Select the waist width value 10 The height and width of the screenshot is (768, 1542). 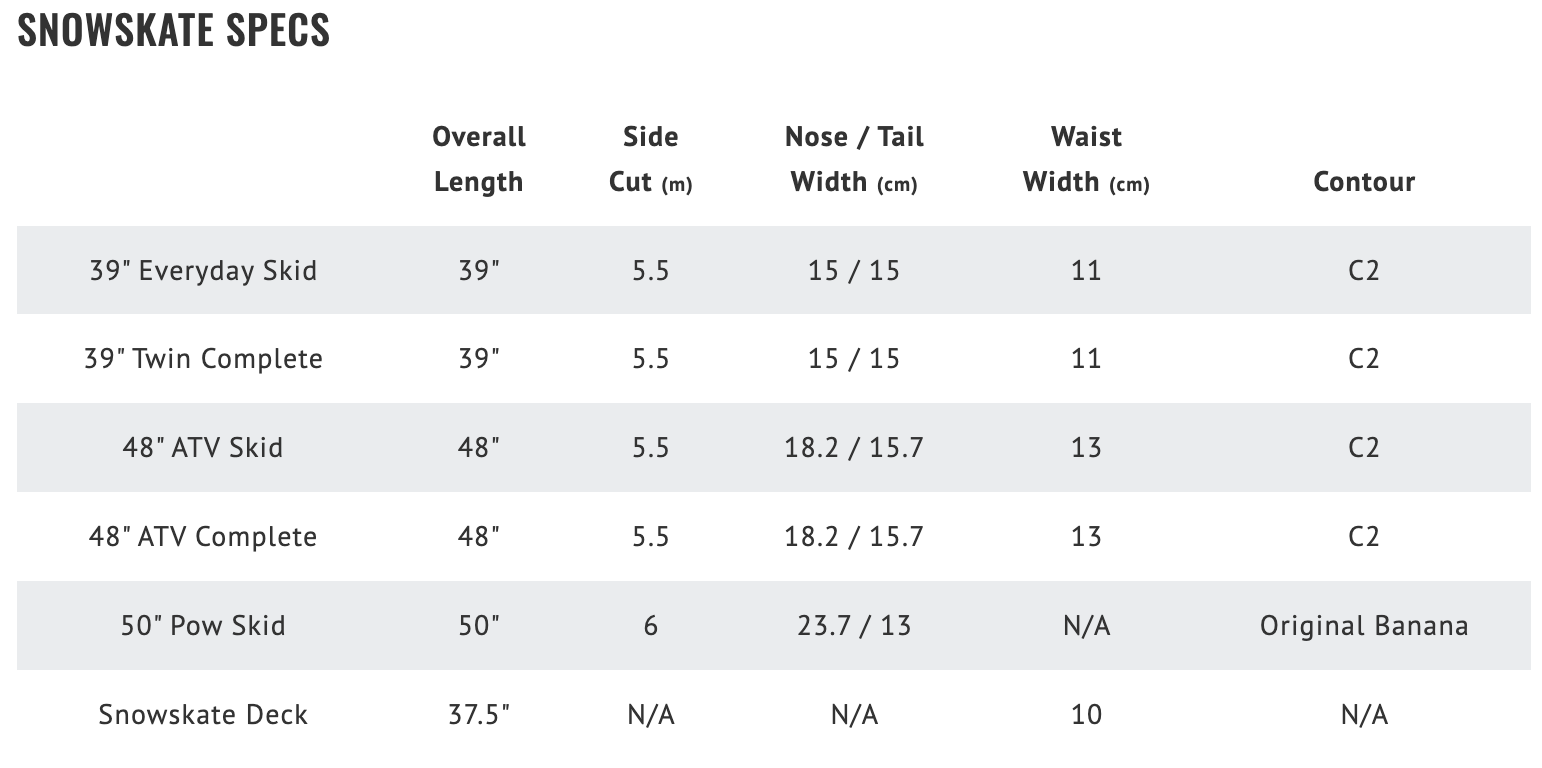pyautogui.click(x=1086, y=714)
